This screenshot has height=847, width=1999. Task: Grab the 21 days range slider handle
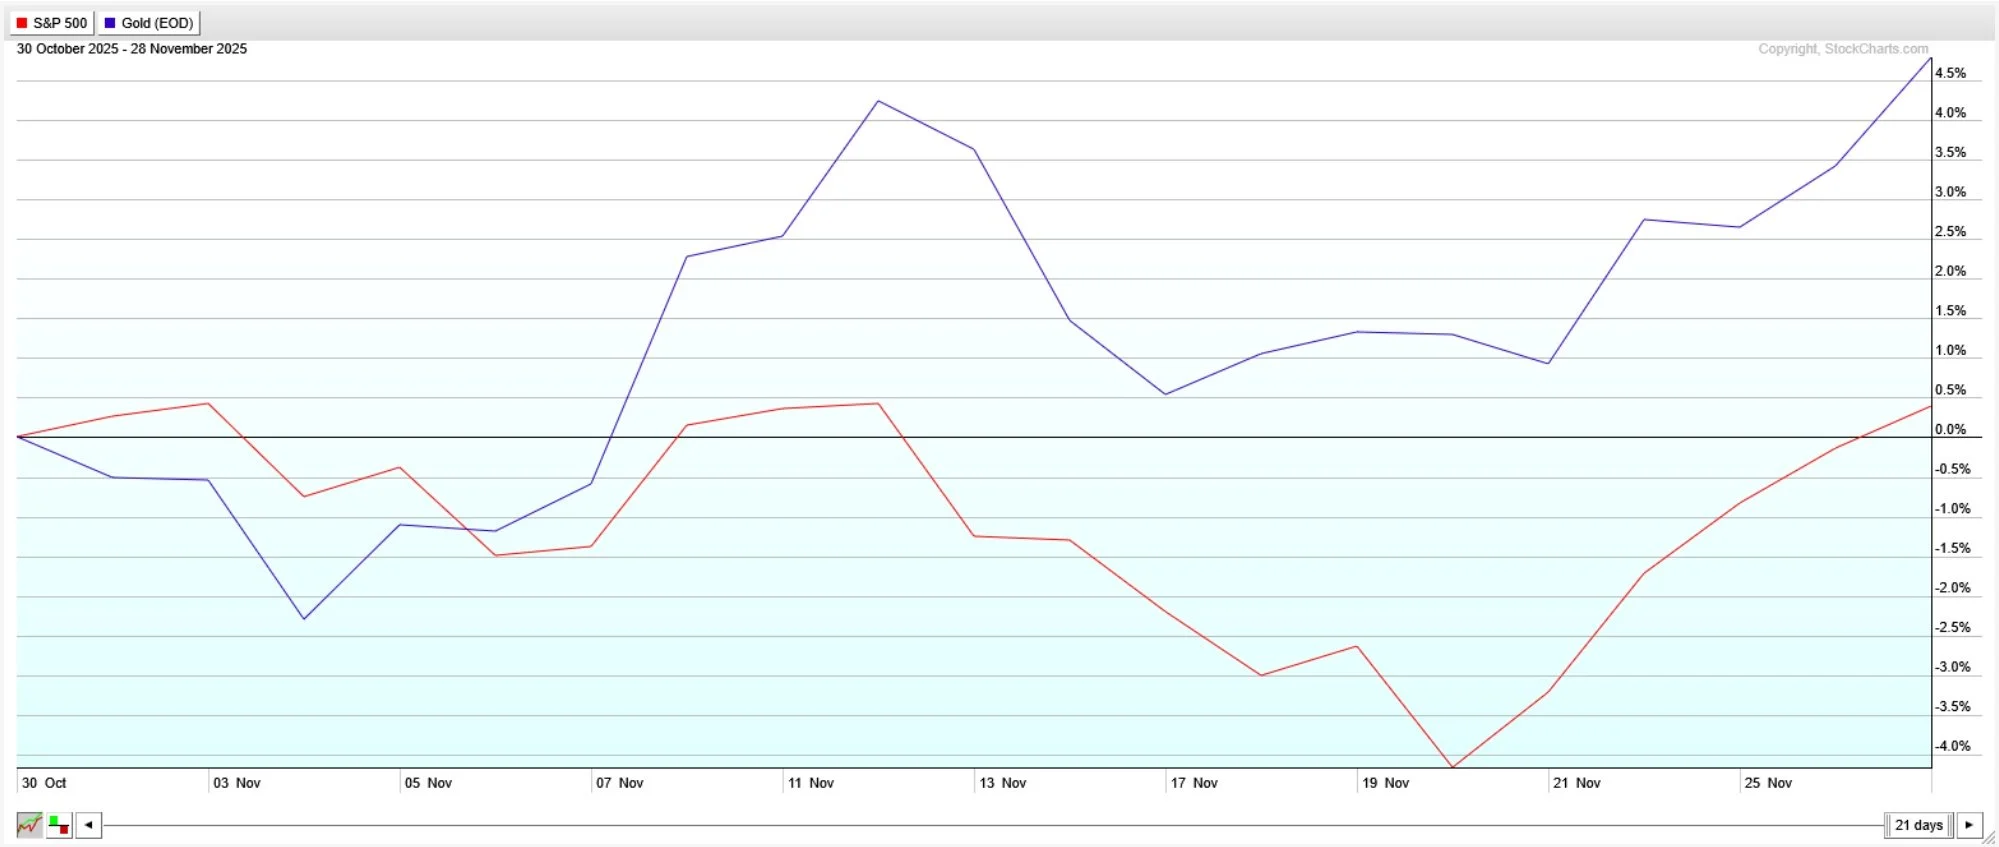coord(1919,825)
